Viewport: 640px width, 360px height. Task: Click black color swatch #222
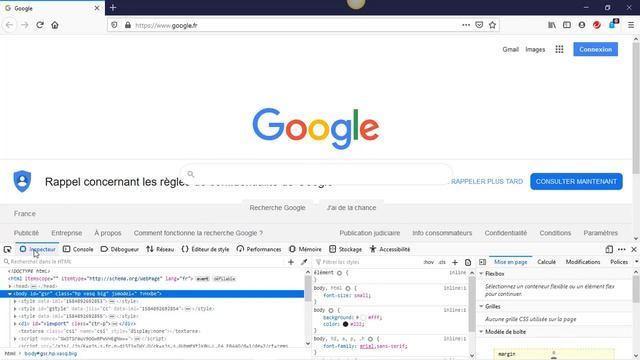346,324
